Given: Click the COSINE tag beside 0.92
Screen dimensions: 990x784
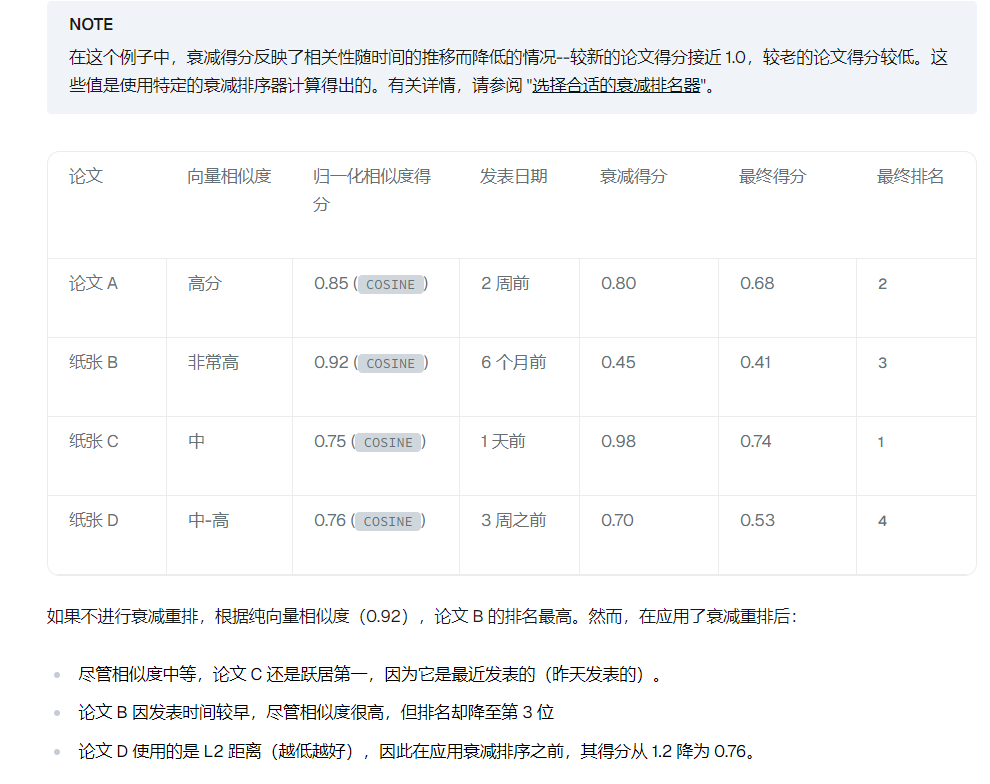Looking at the screenshot, I should pyautogui.click(x=391, y=364).
